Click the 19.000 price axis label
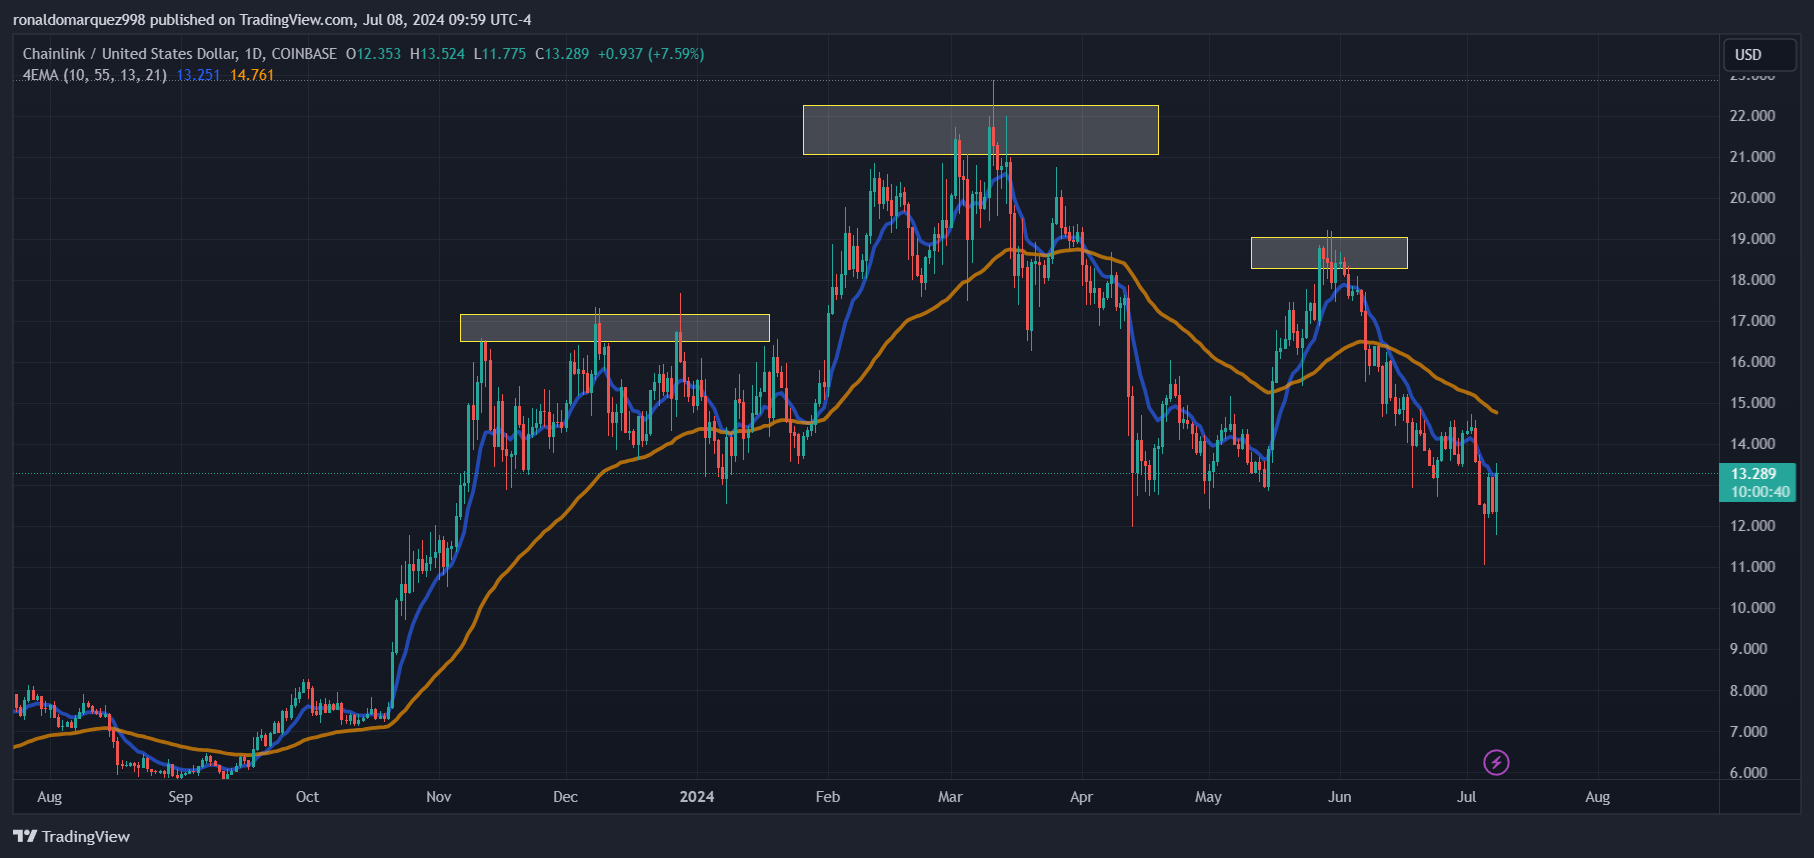The height and width of the screenshot is (858, 1814). (1752, 239)
